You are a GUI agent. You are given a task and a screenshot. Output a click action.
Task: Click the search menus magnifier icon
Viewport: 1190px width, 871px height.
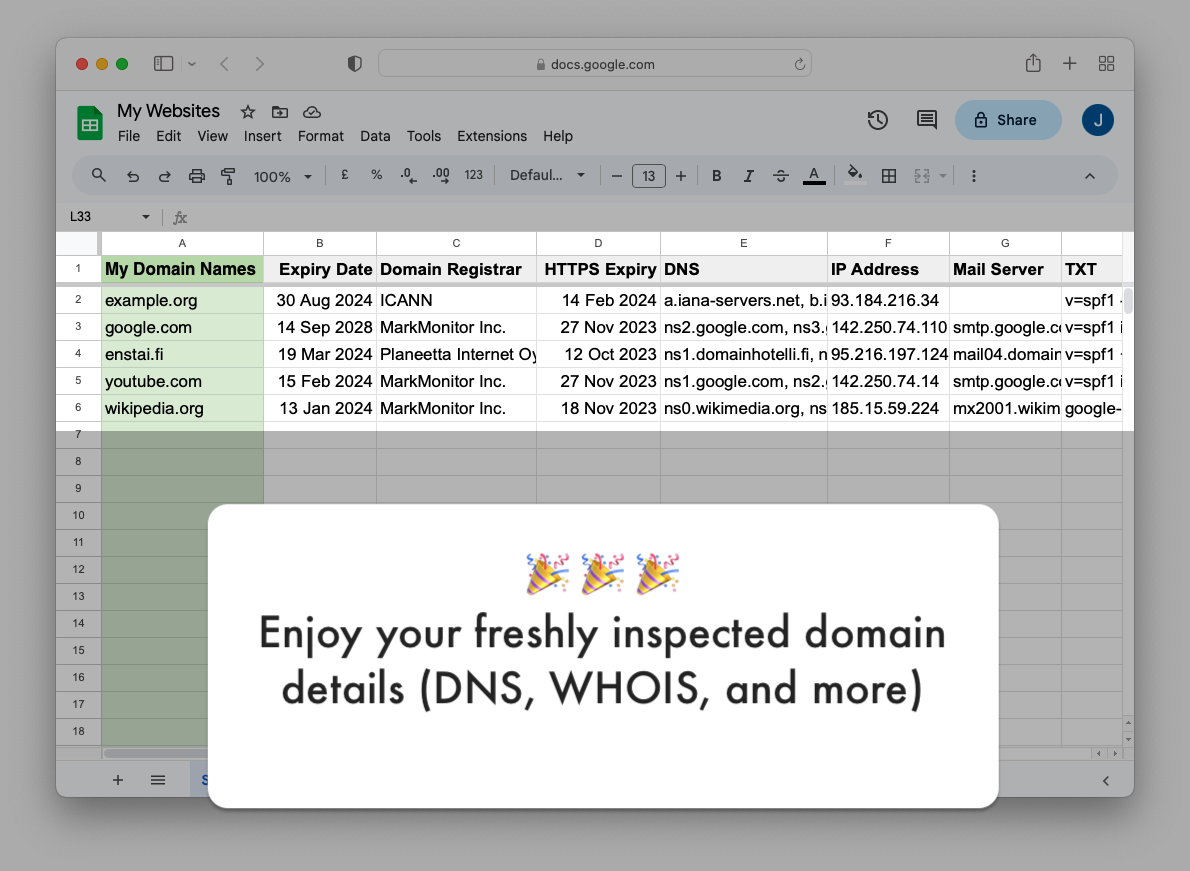(99, 175)
